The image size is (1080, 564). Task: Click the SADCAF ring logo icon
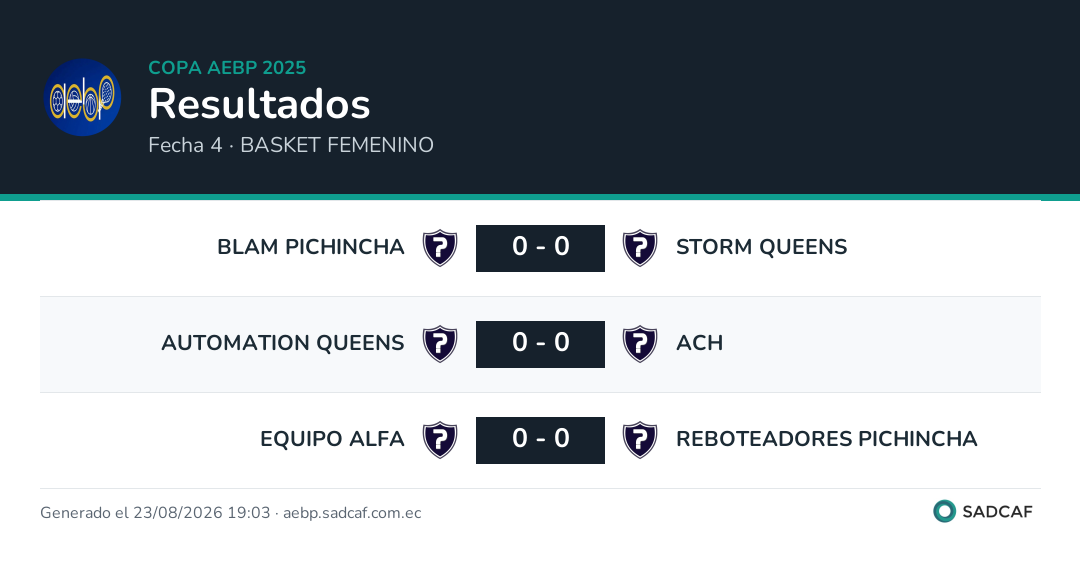tap(944, 511)
